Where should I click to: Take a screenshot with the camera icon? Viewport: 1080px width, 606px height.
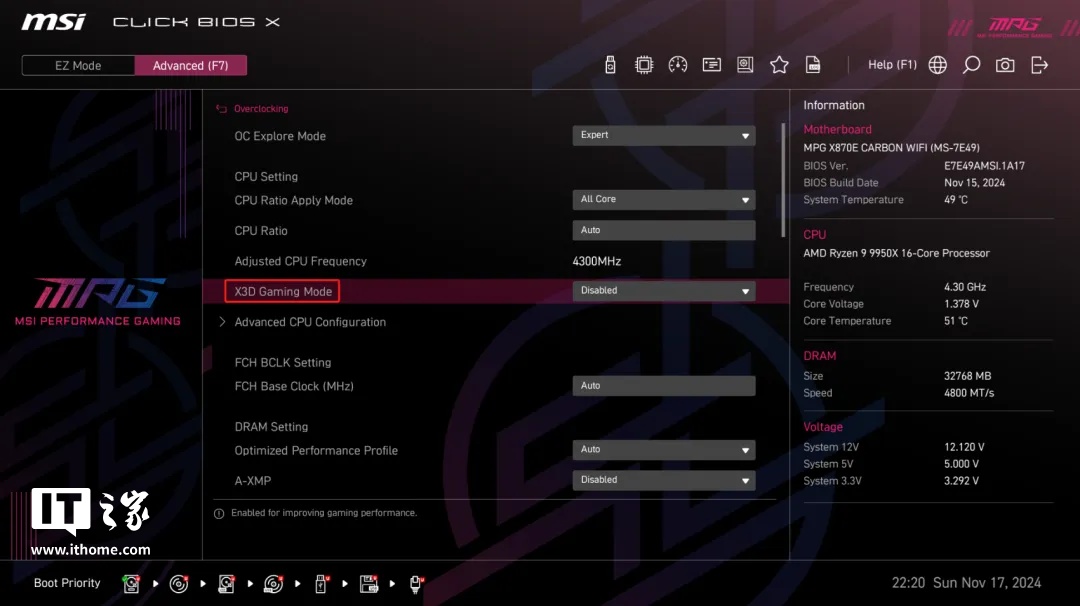coord(1005,65)
